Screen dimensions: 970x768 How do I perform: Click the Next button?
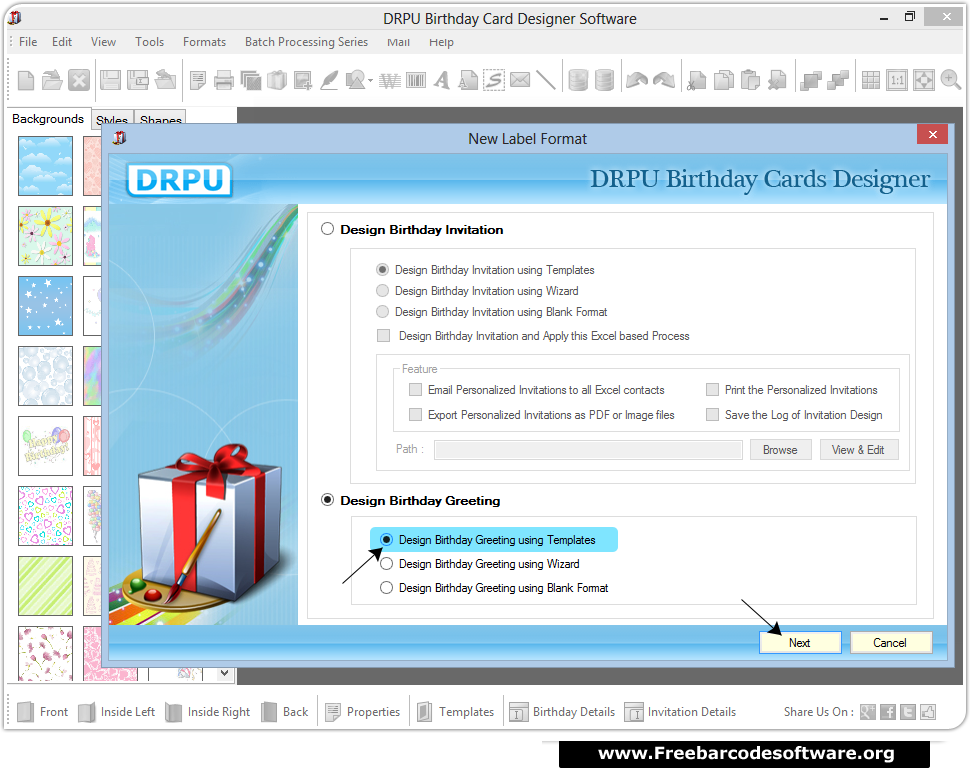800,642
